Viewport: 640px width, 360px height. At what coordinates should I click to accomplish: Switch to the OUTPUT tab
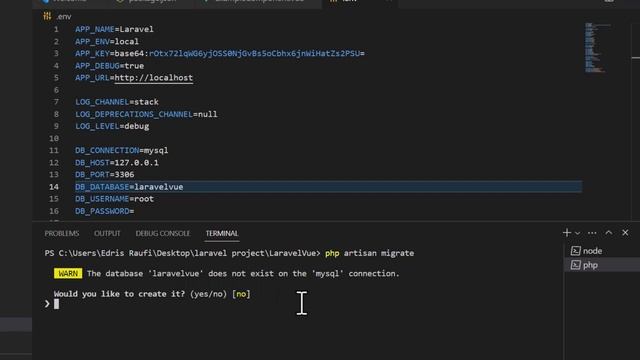click(107, 233)
